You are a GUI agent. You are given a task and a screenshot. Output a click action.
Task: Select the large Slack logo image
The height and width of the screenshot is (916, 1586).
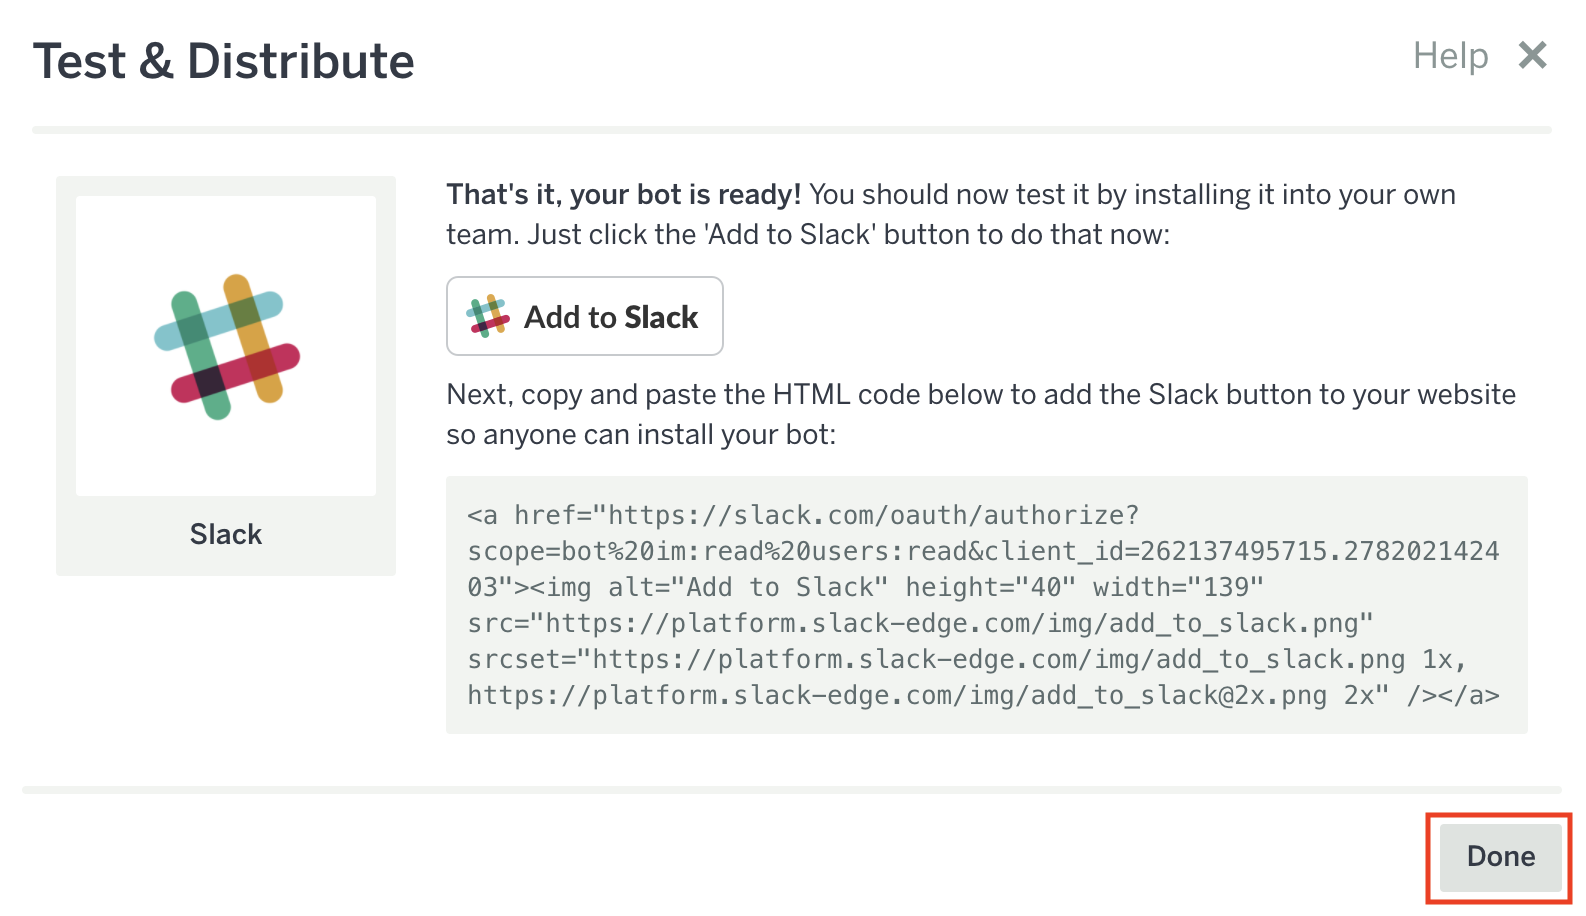tap(226, 346)
